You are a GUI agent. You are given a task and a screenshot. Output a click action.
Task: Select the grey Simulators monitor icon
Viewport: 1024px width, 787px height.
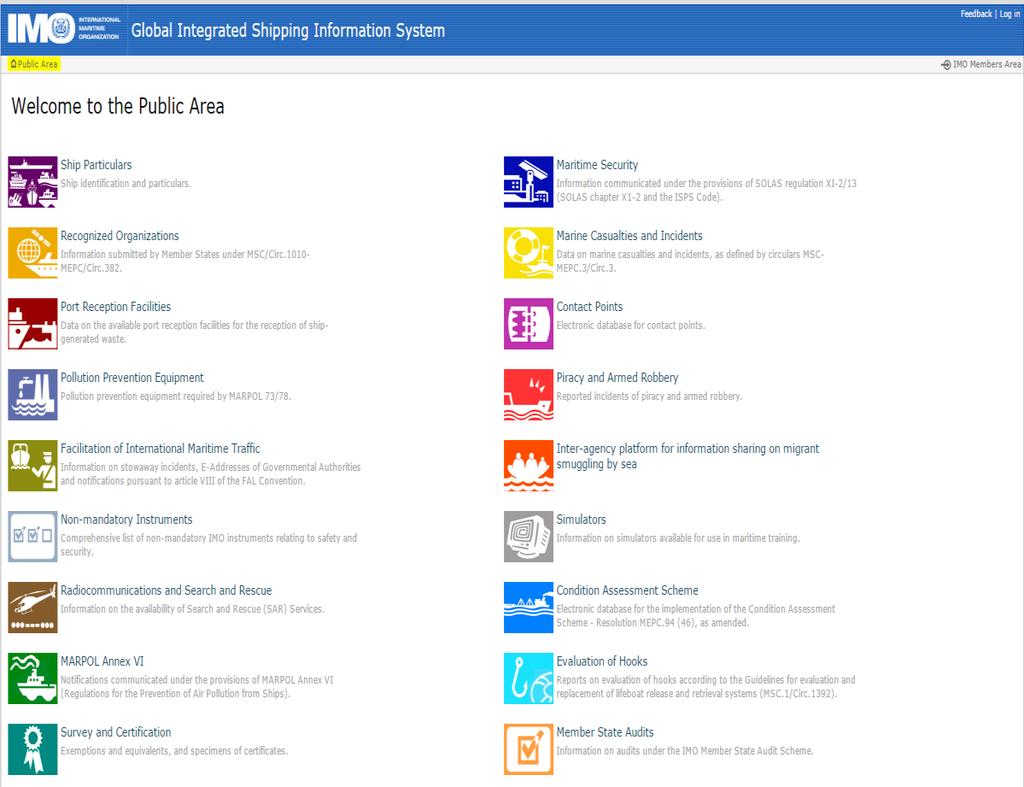pyautogui.click(x=528, y=537)
